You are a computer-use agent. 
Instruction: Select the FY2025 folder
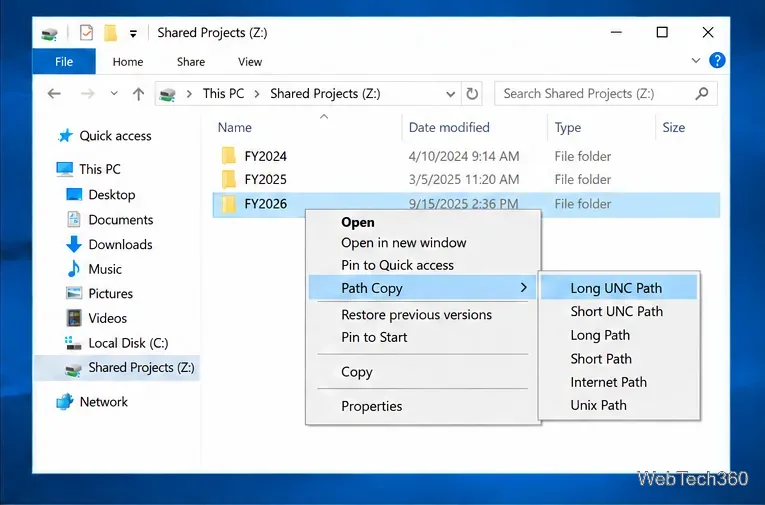pos(265,180)
